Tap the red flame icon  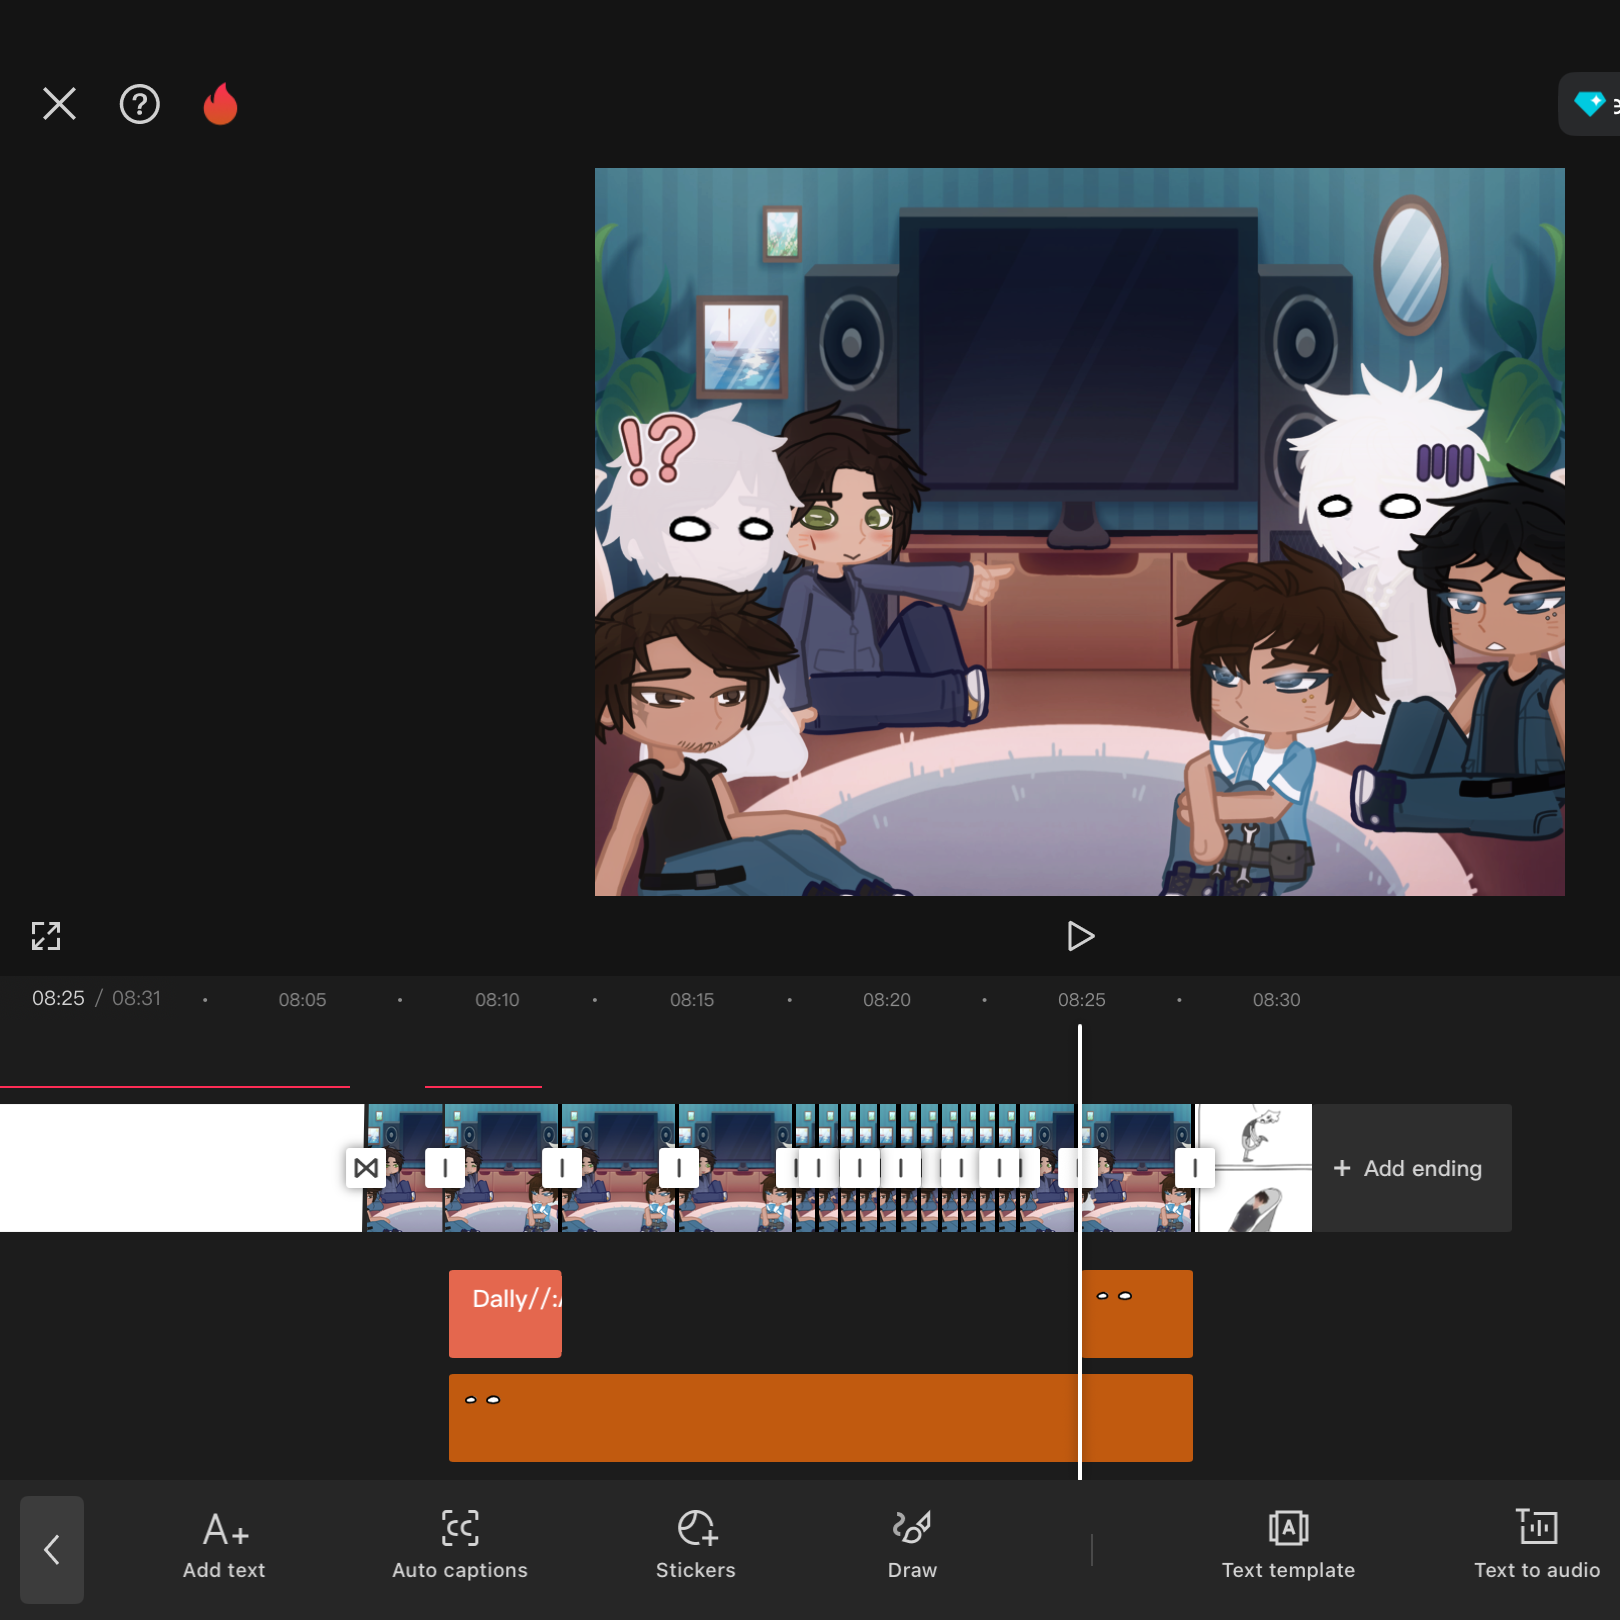[220, 104]
